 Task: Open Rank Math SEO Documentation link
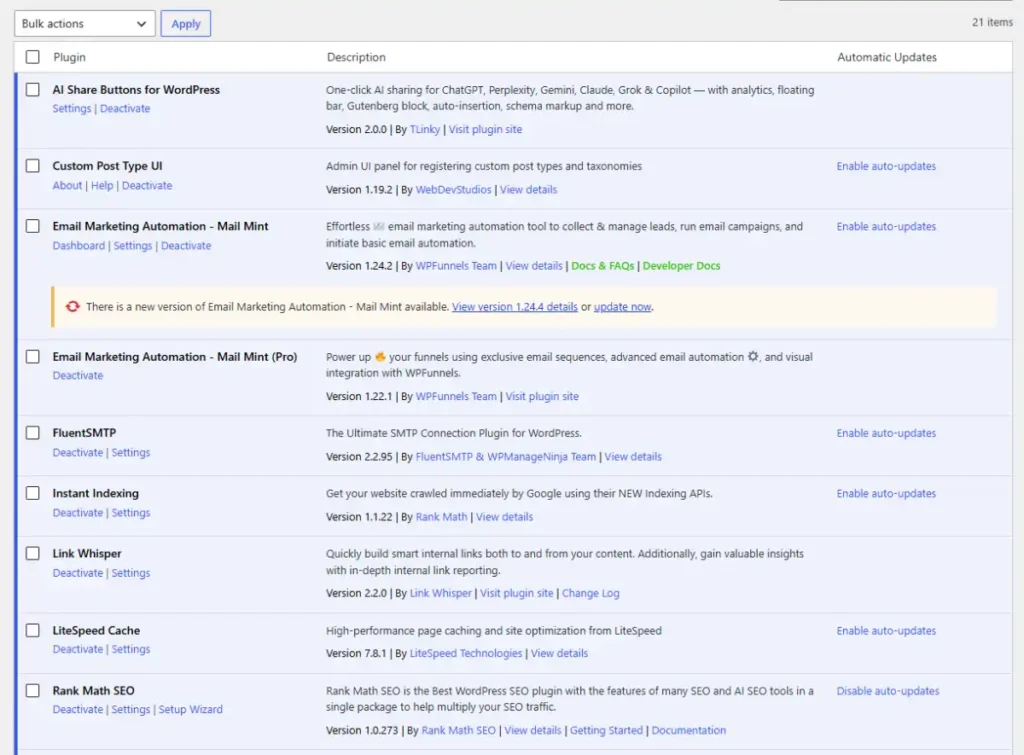coord(688,730)
